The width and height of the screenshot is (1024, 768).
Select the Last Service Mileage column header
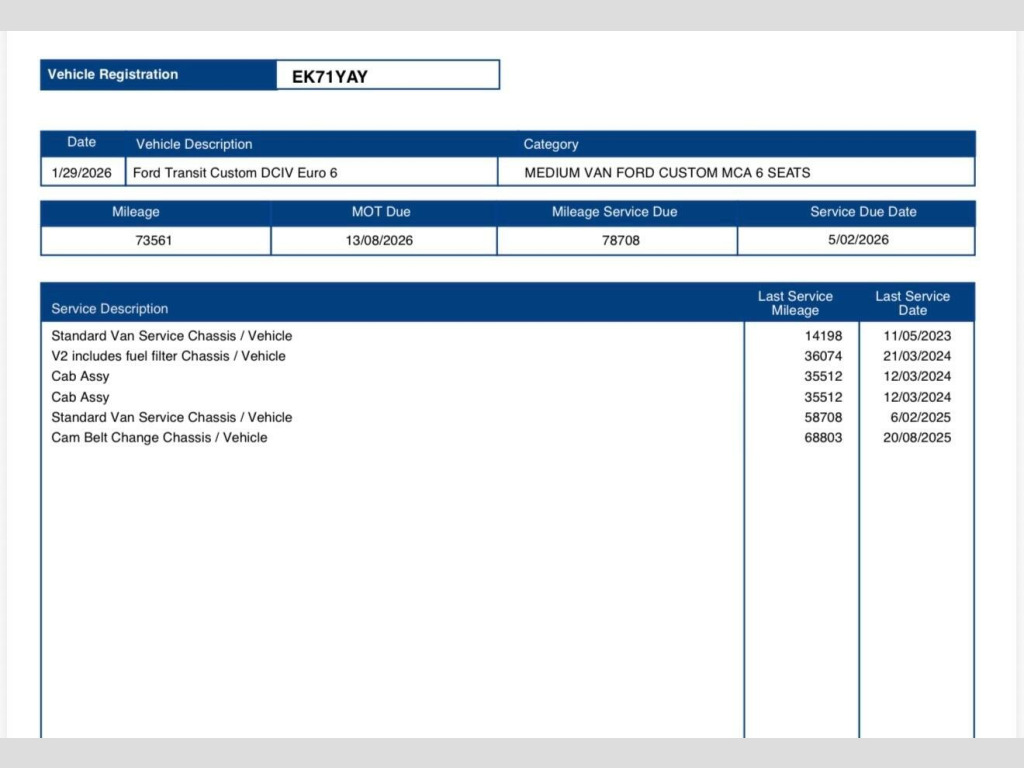tap(795, 303)
